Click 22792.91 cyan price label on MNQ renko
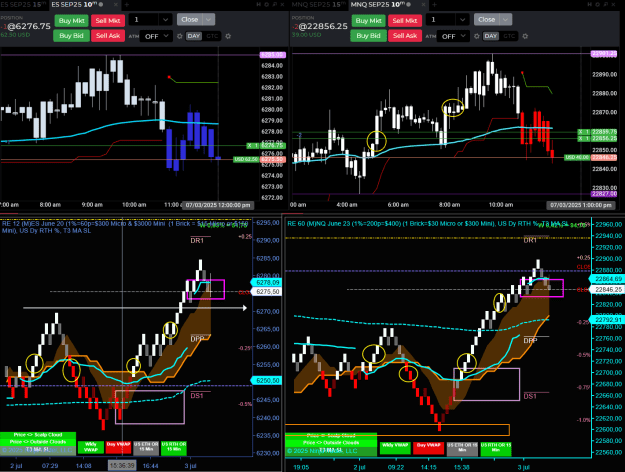625x472 pixels. (x=607, y=319)
